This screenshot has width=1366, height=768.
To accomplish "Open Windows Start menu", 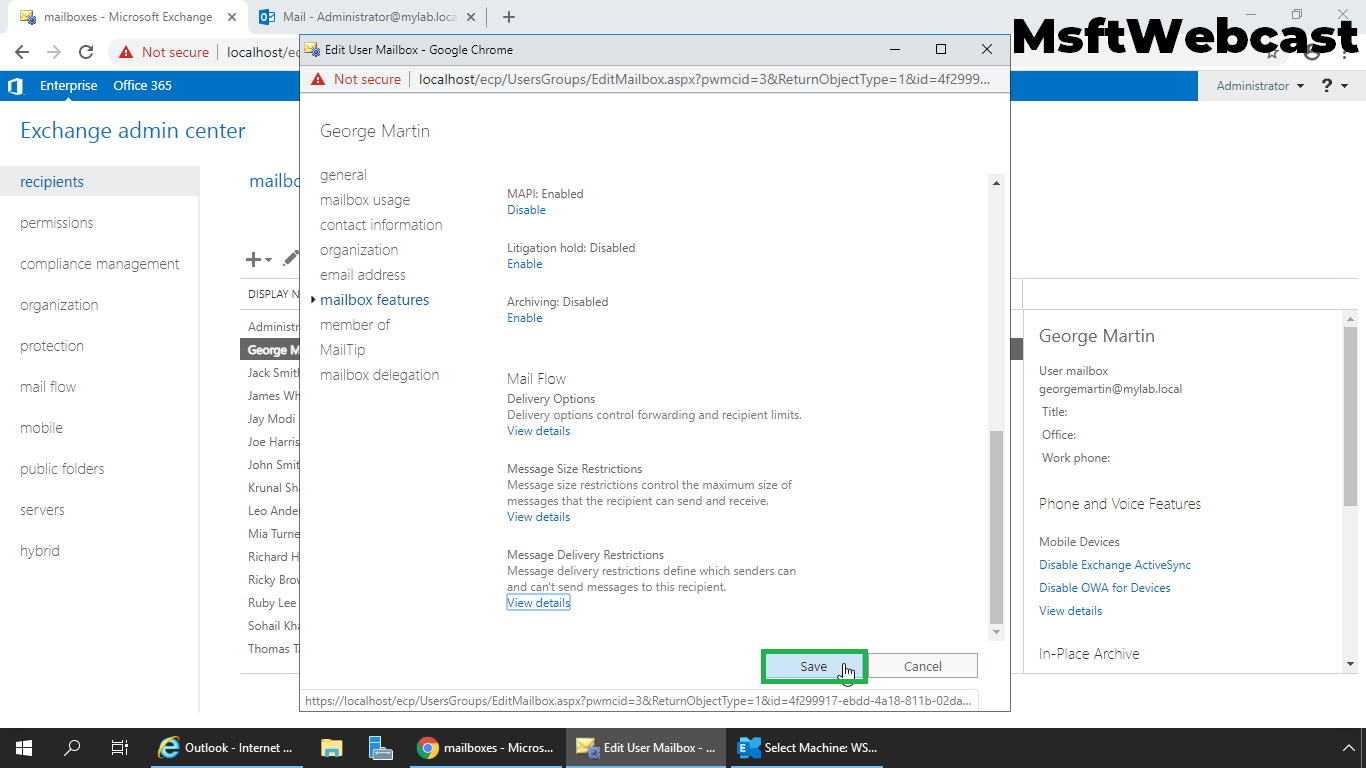I will [x=24, y=747].
